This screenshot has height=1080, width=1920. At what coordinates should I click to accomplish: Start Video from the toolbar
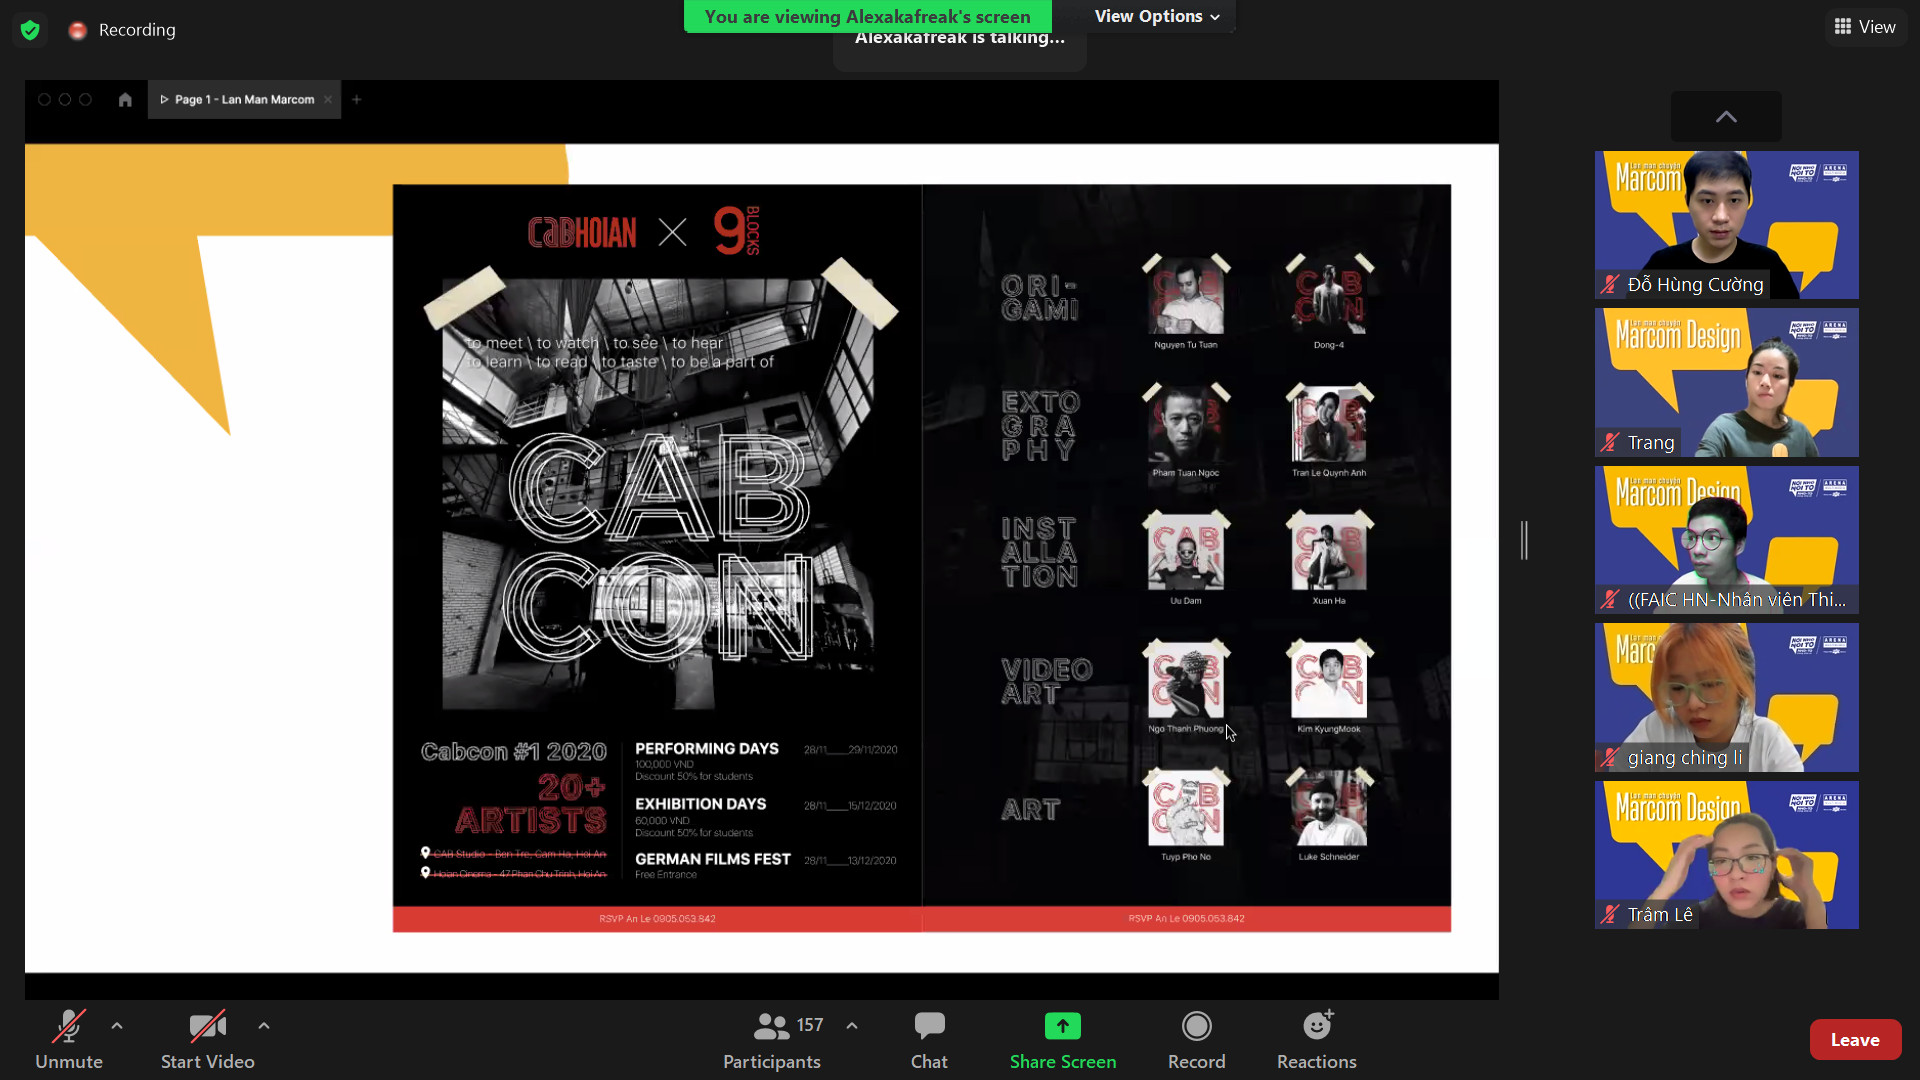click(x=208, y=1040)
